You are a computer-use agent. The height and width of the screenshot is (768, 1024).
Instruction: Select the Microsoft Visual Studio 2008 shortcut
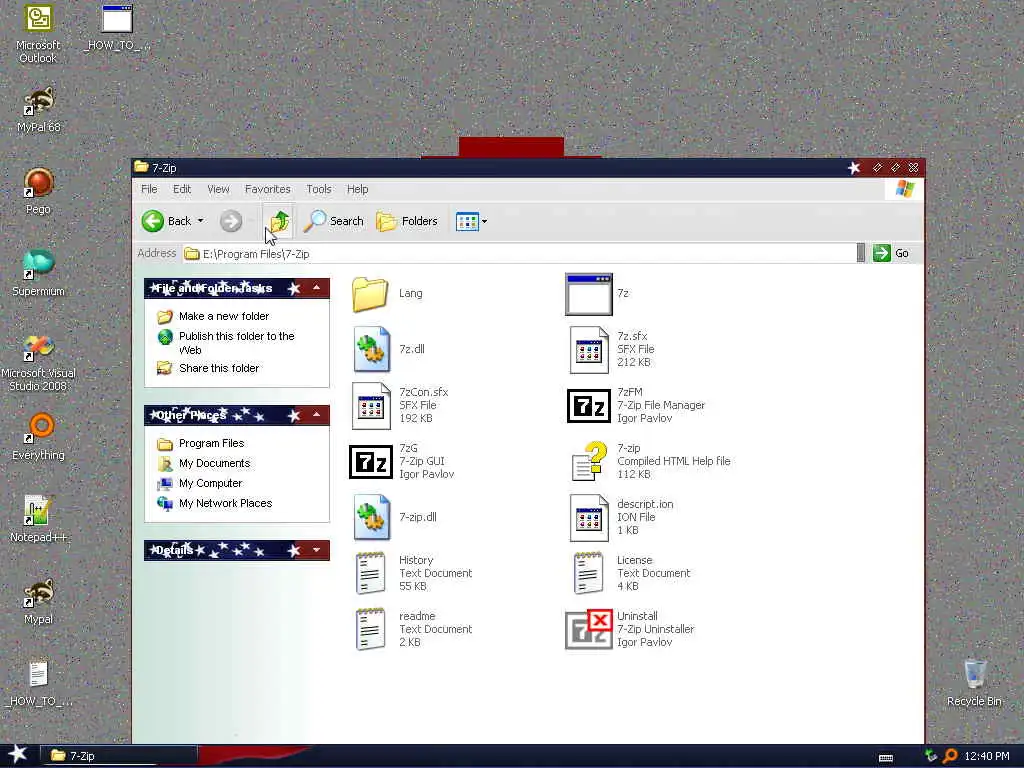[38, 362]
